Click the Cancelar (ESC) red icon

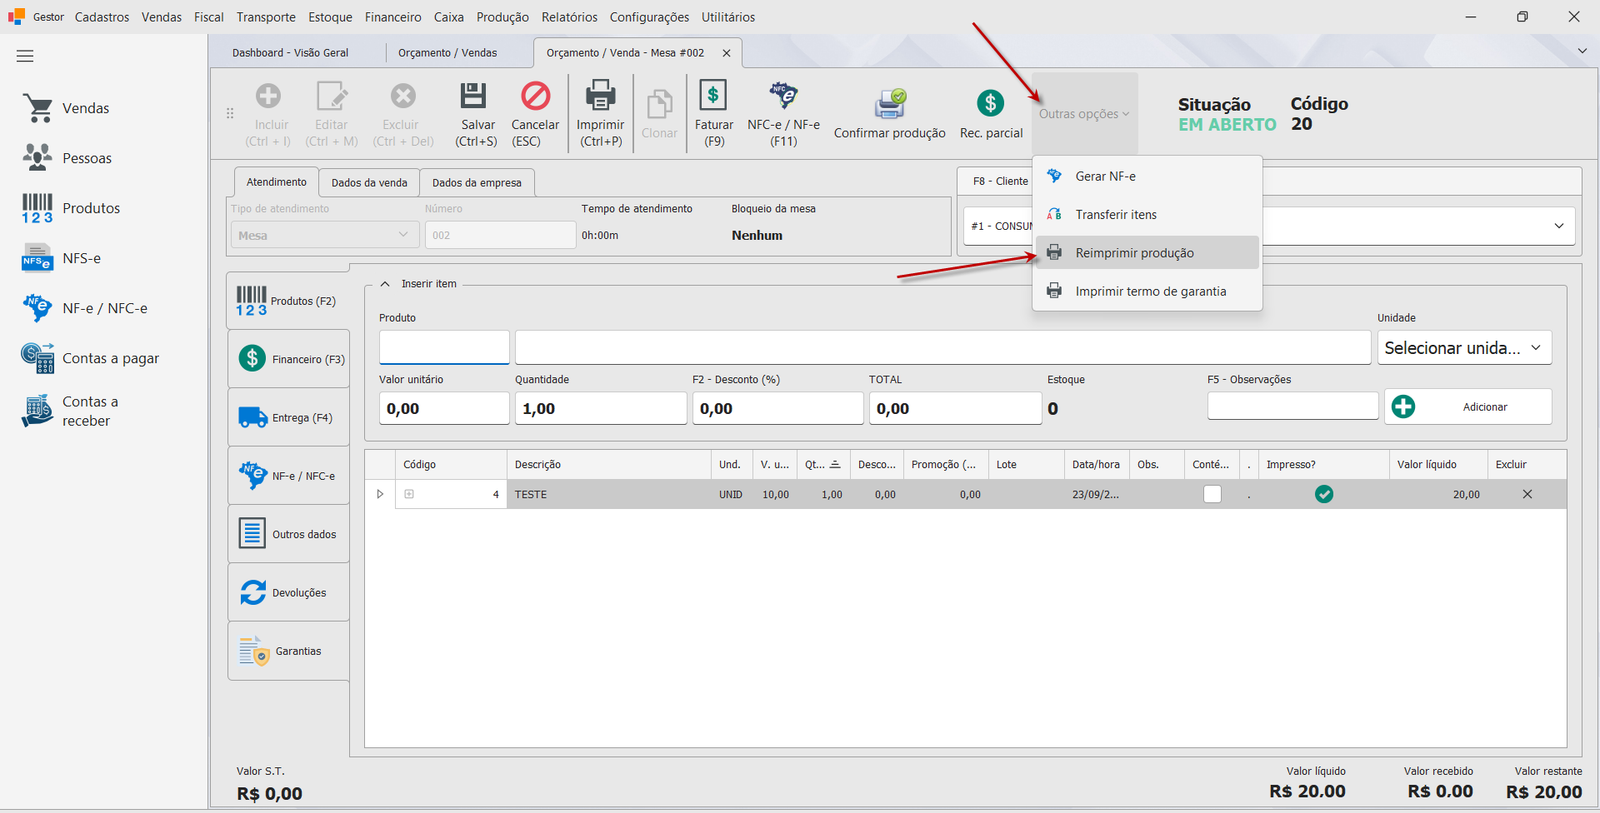pos(536,96)
